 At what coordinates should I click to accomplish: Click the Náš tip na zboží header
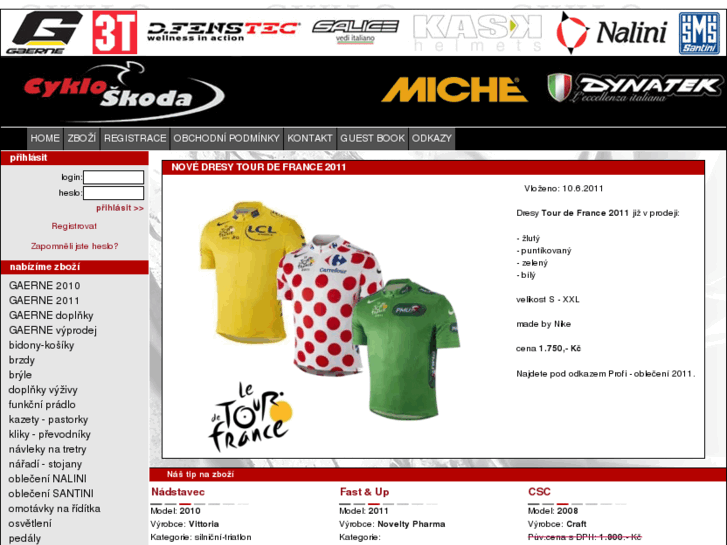[200, 474]
